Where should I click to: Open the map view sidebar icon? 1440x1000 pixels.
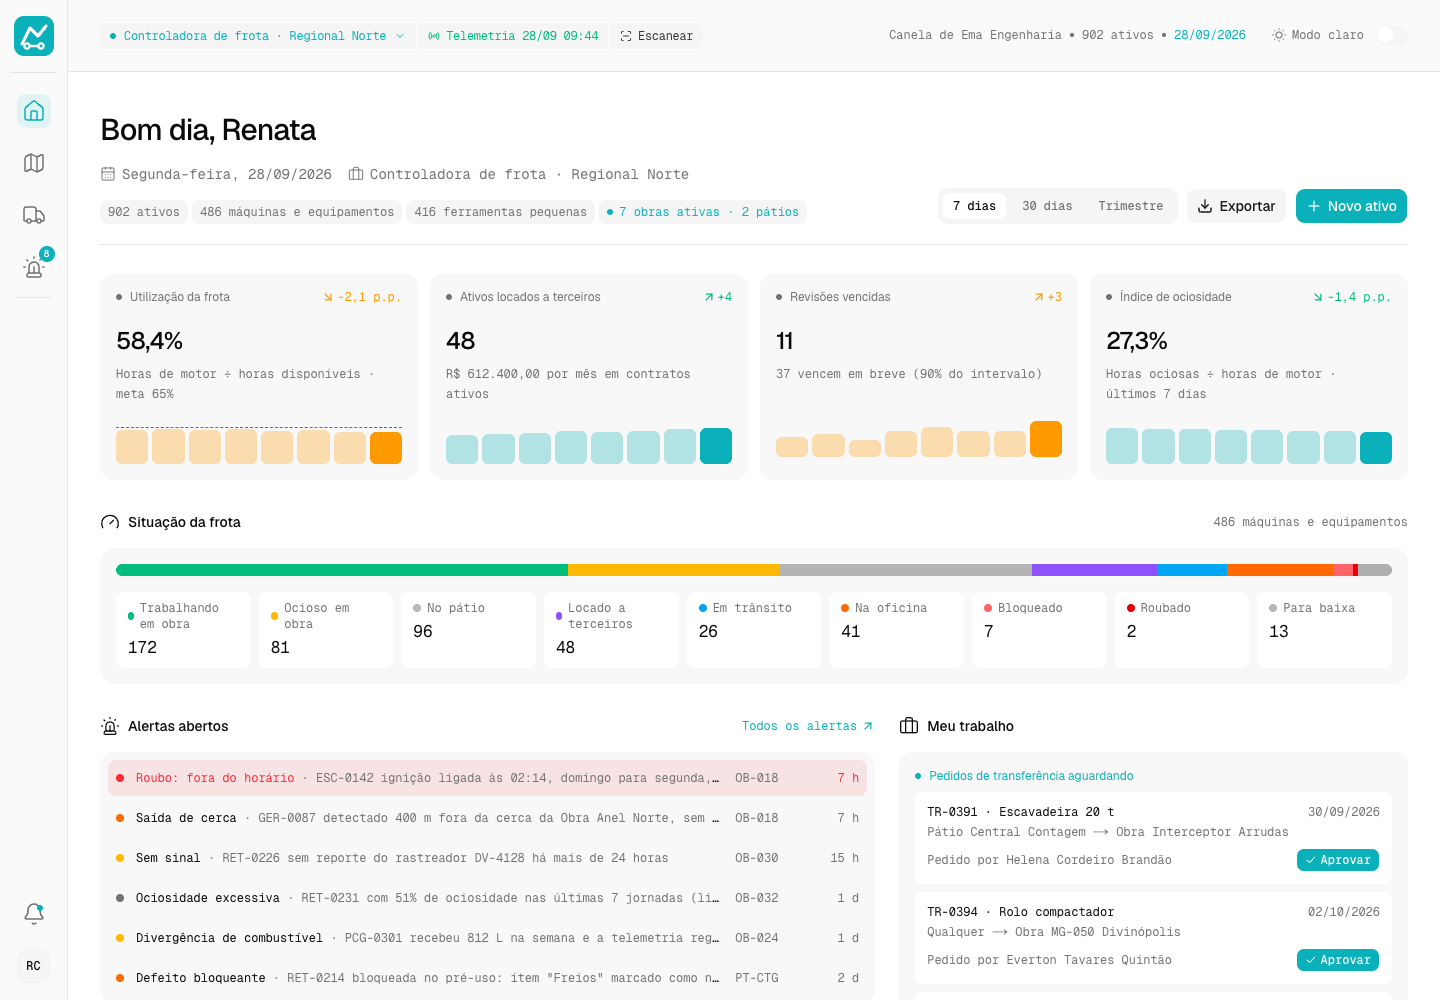[34, 163]
